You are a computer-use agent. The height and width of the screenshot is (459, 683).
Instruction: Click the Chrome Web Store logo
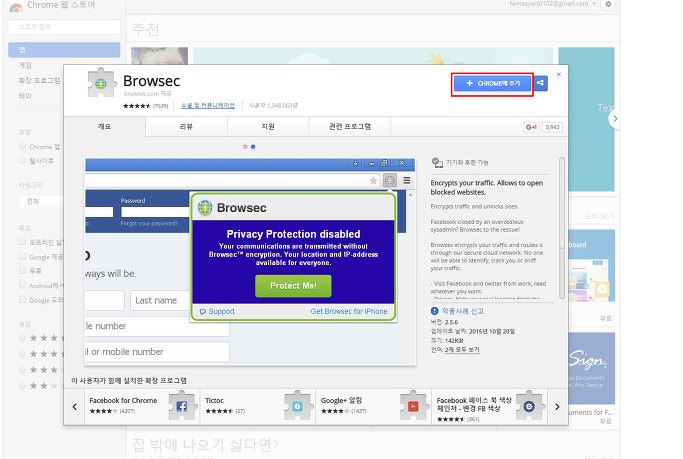pyautogui.click(x=17, y=6)
